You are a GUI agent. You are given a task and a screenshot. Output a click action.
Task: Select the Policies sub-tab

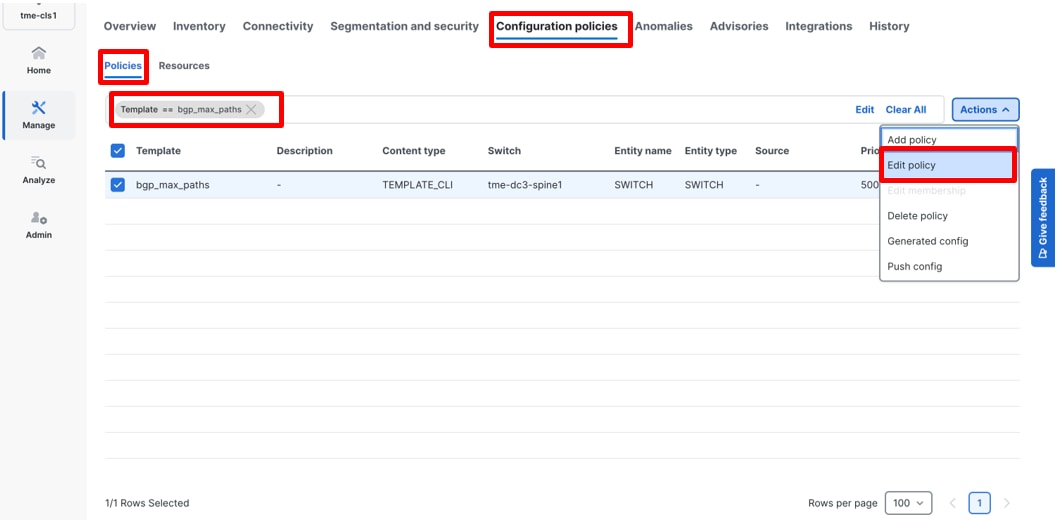tap(123, 65)
